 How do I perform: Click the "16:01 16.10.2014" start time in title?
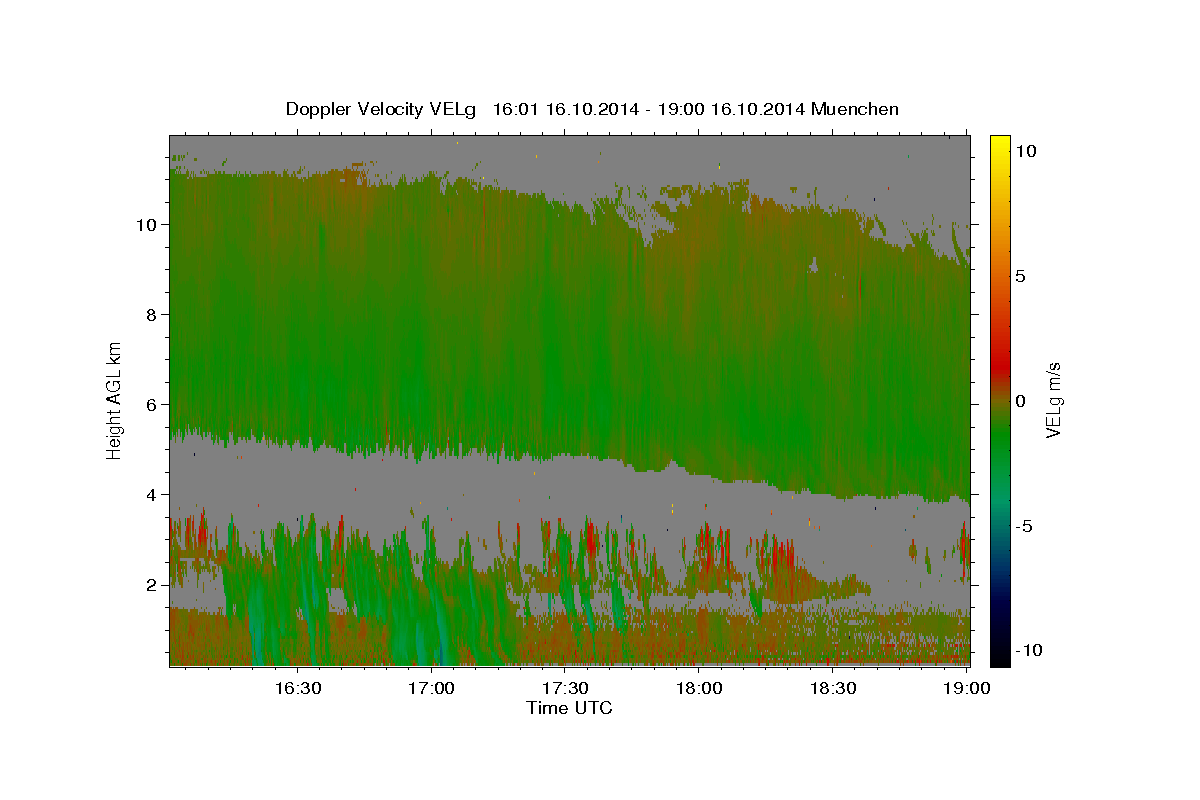point(566,109)
